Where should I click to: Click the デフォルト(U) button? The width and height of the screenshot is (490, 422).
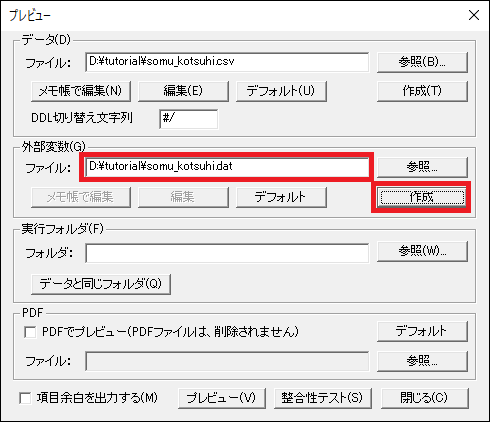[x=281, y=91]
